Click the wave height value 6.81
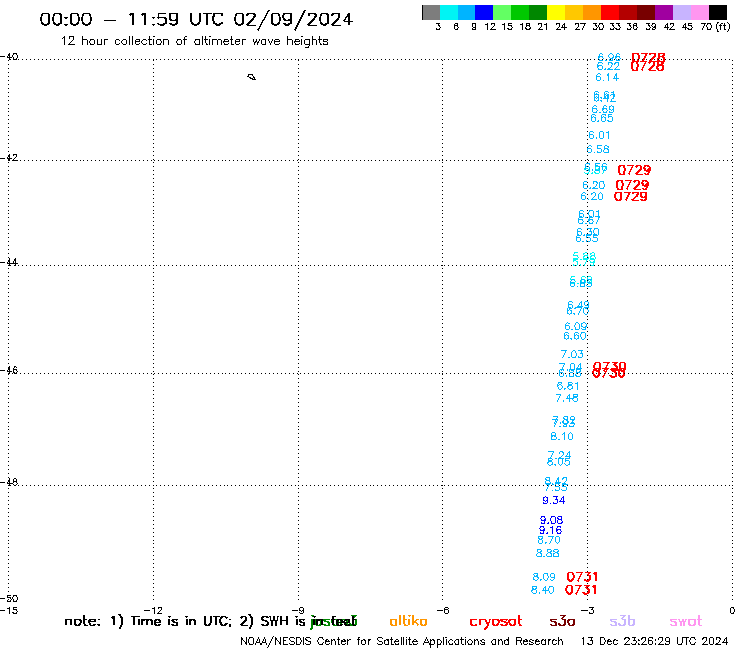 [568, 386]
